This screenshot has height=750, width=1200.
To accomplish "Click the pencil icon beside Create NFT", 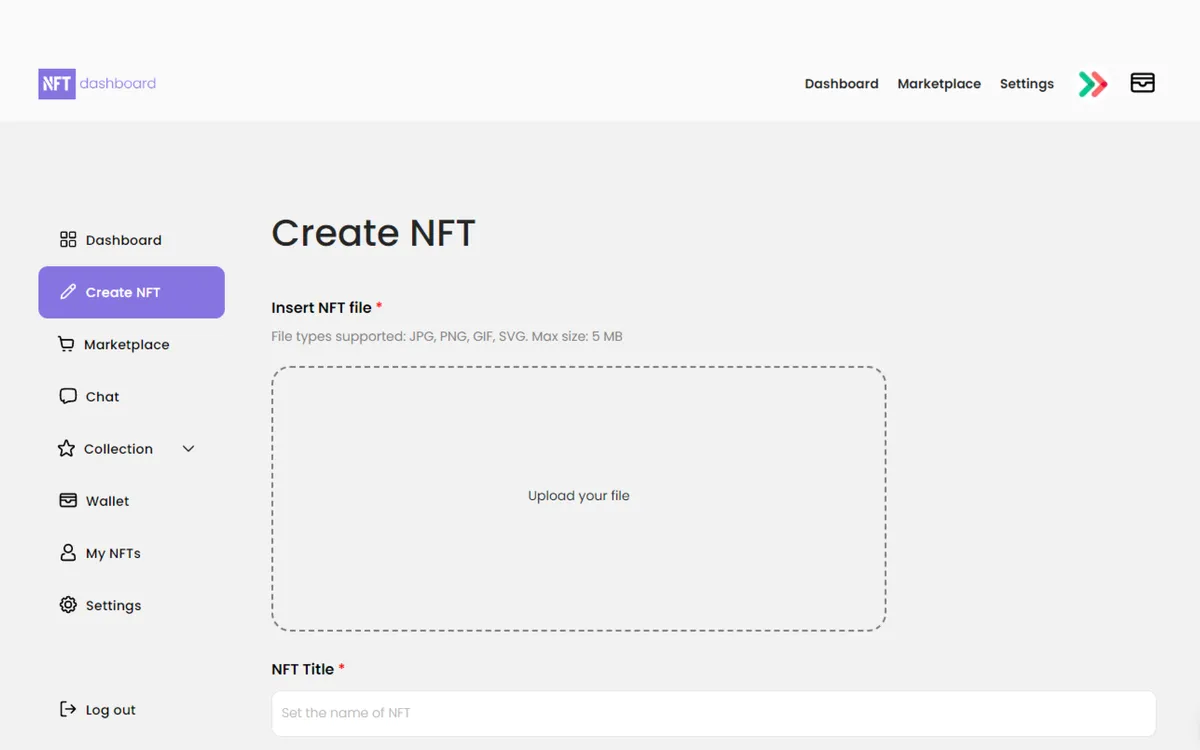I will [x=68, y=292].
